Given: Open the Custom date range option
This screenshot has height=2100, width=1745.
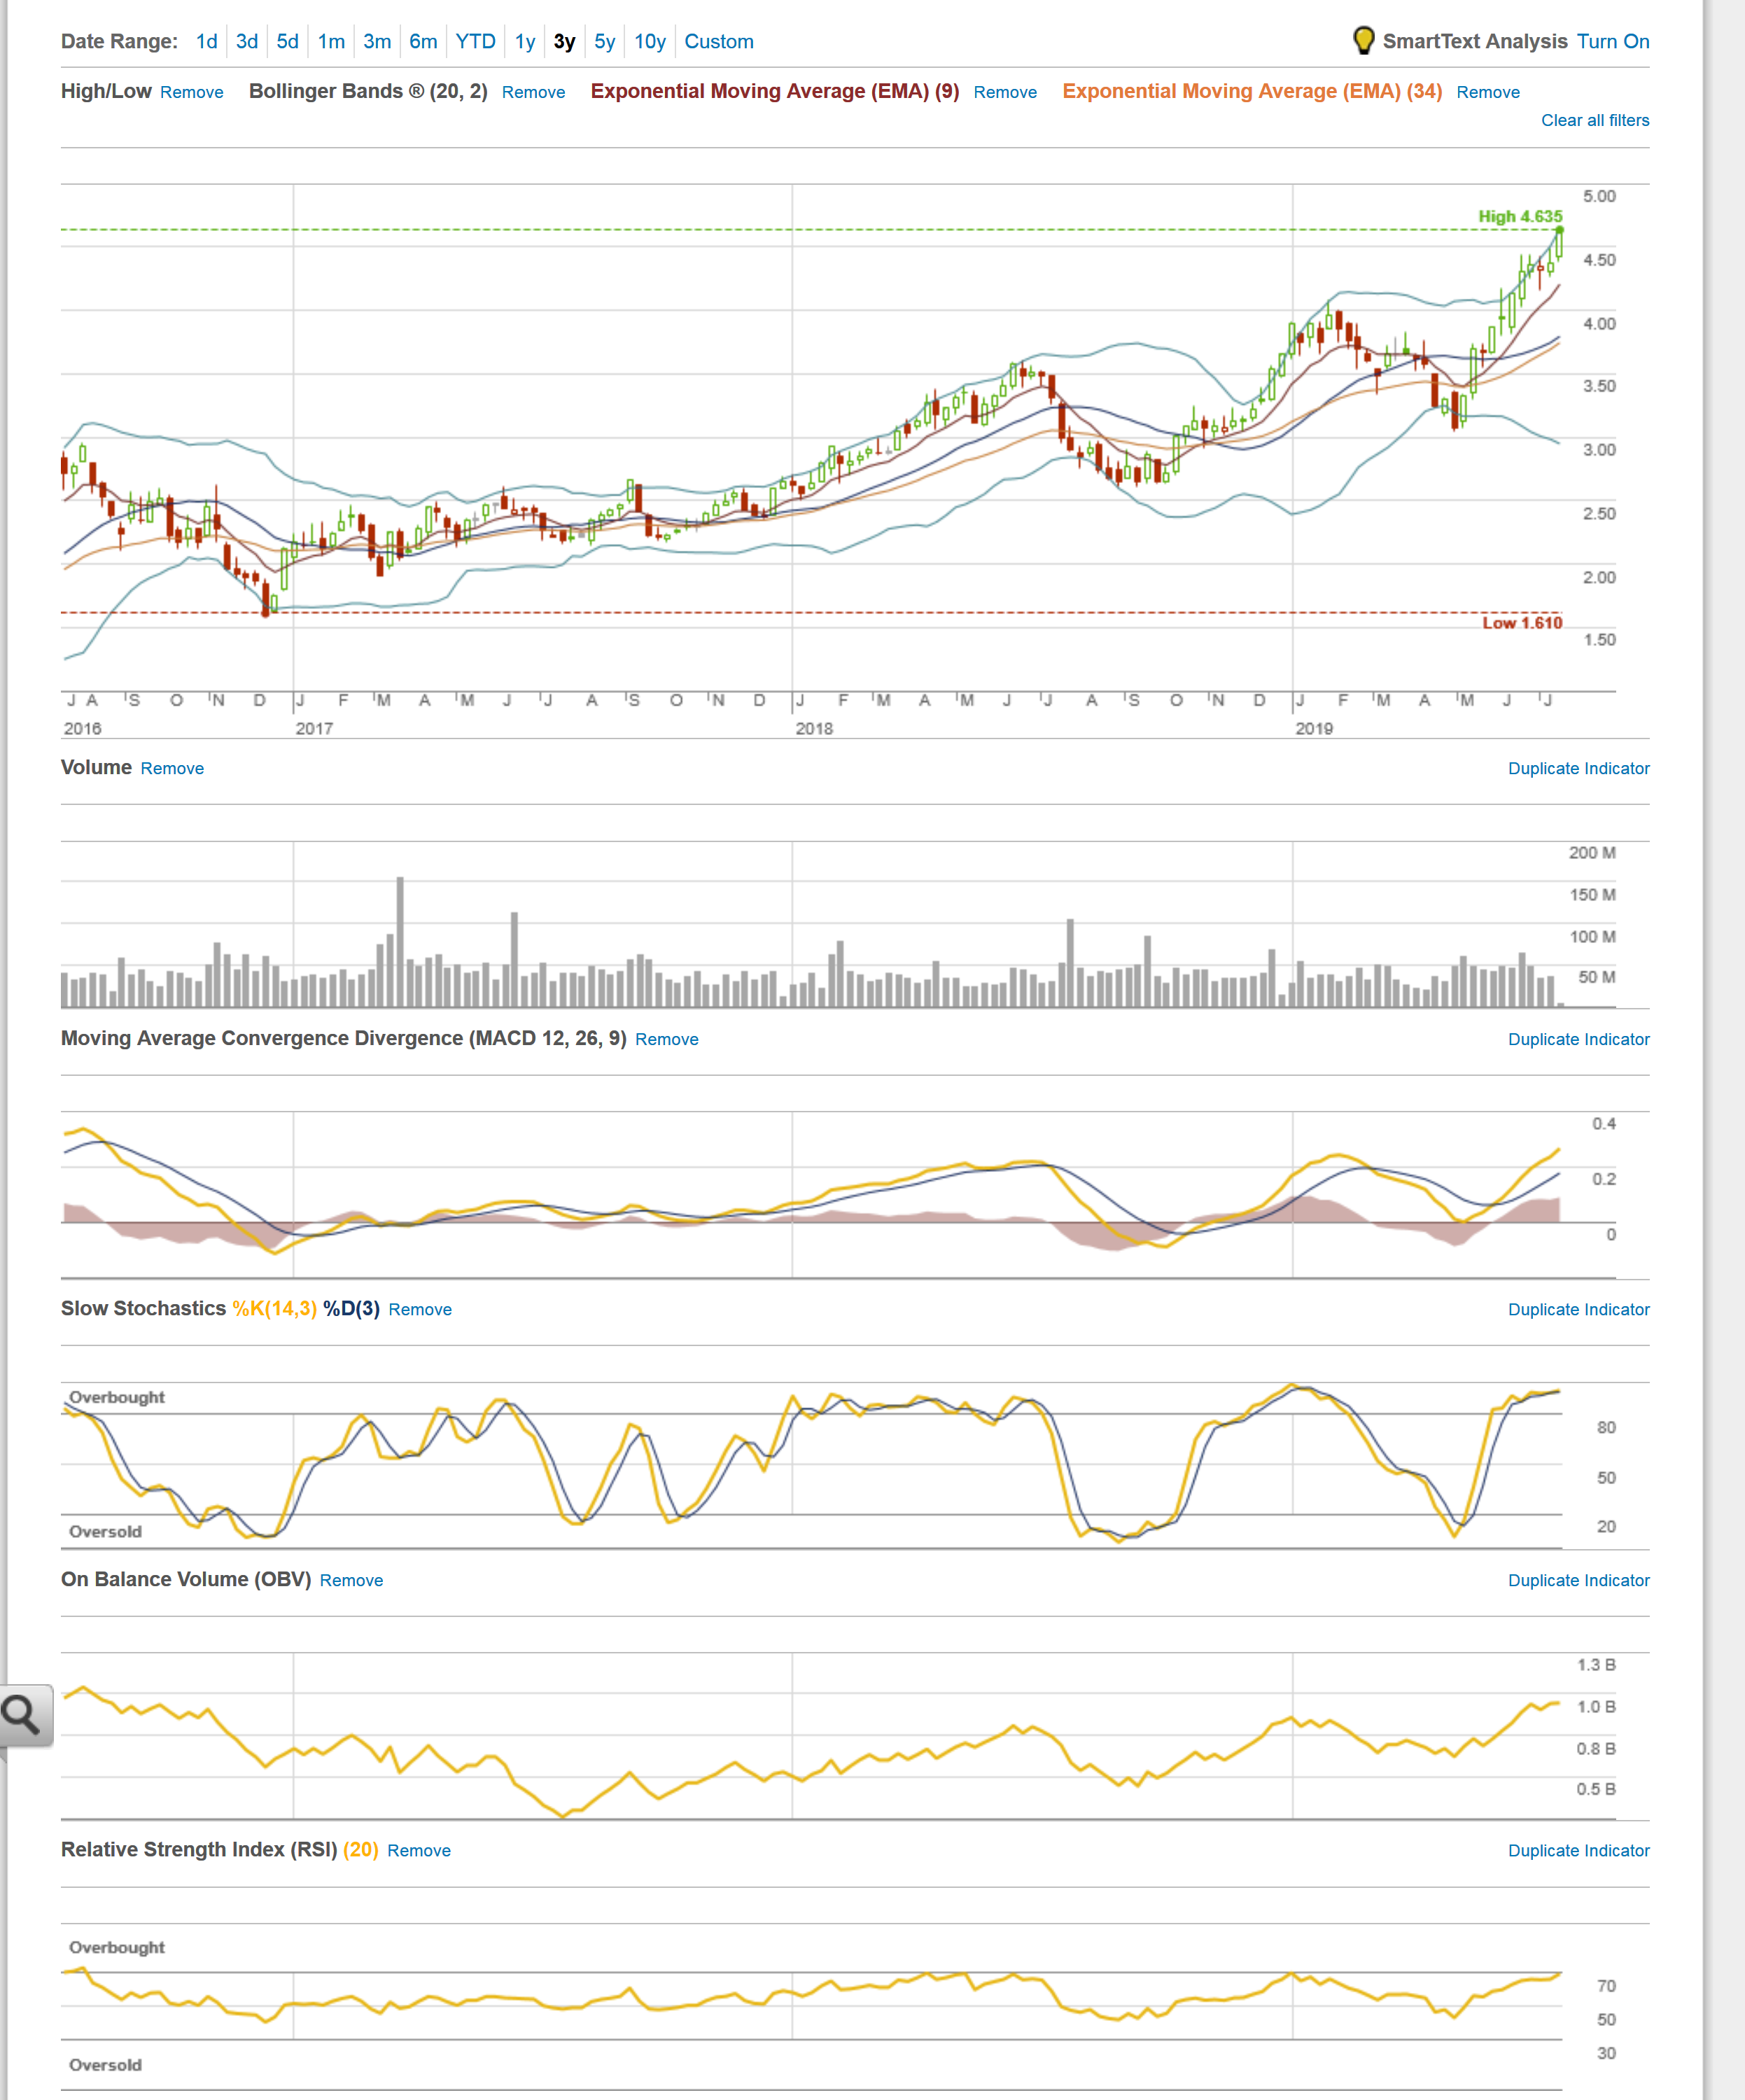Looking at the screenshot, I should [x=718, y=41].
